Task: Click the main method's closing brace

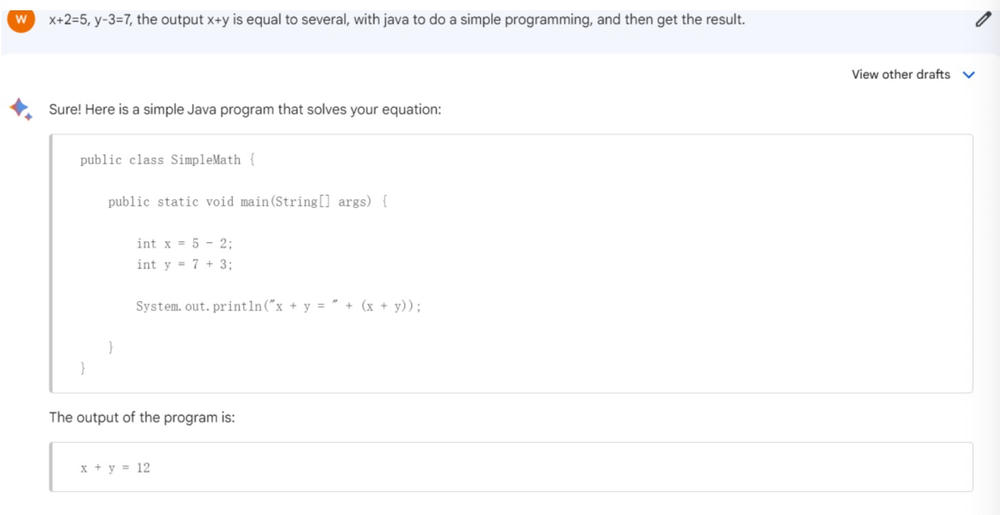Action: [112, 348]
